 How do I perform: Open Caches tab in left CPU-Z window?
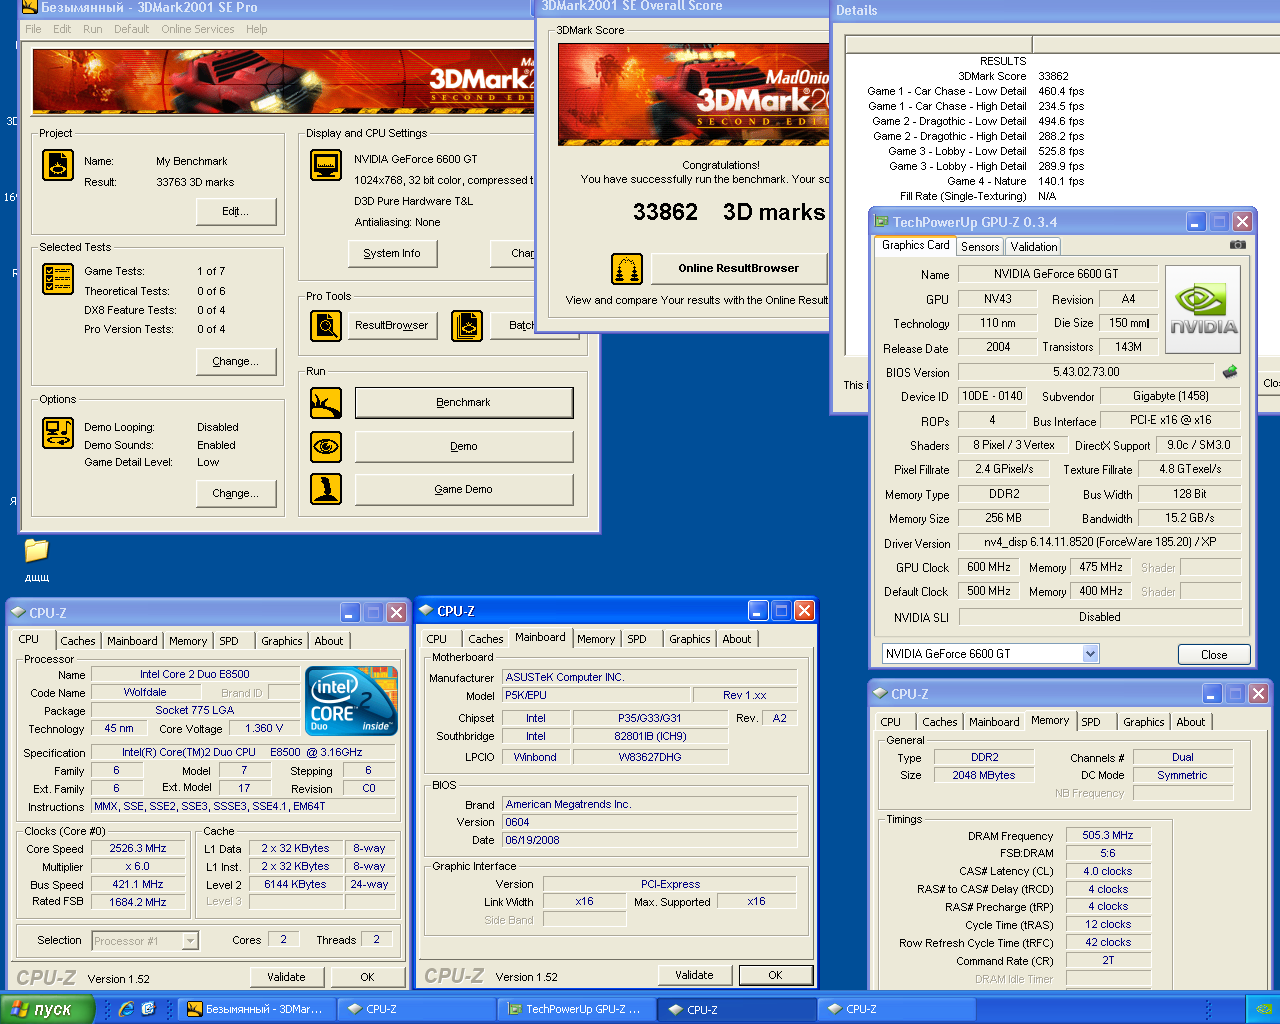(78, 641)
